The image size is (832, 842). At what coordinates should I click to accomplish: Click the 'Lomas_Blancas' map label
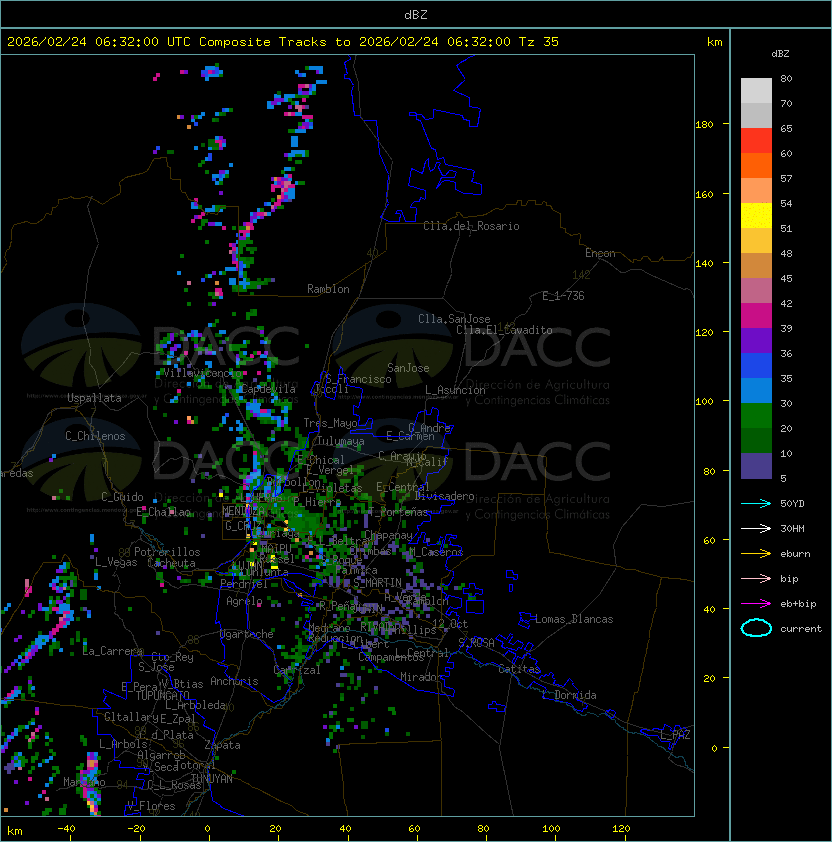(574, 619)
